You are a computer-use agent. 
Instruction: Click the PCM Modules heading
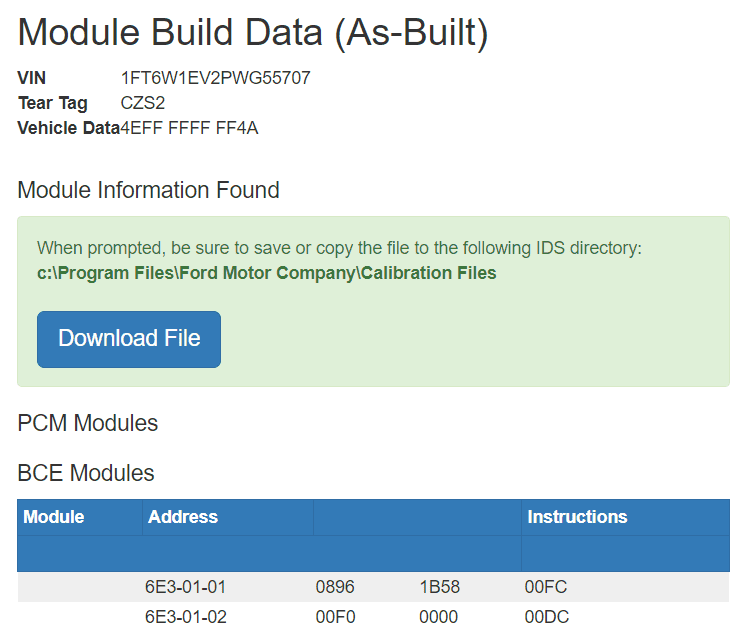pyautogui.click(x=88, y=423)
